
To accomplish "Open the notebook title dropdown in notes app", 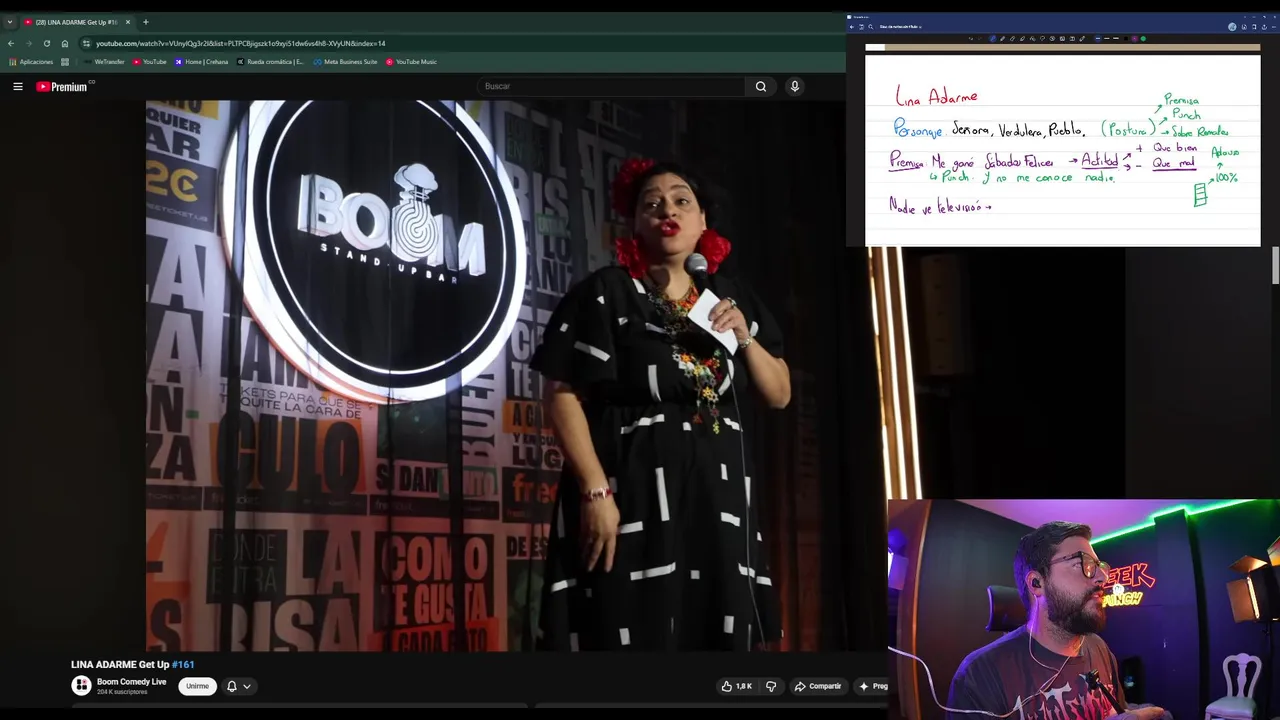I will click(x=901, y=27).
